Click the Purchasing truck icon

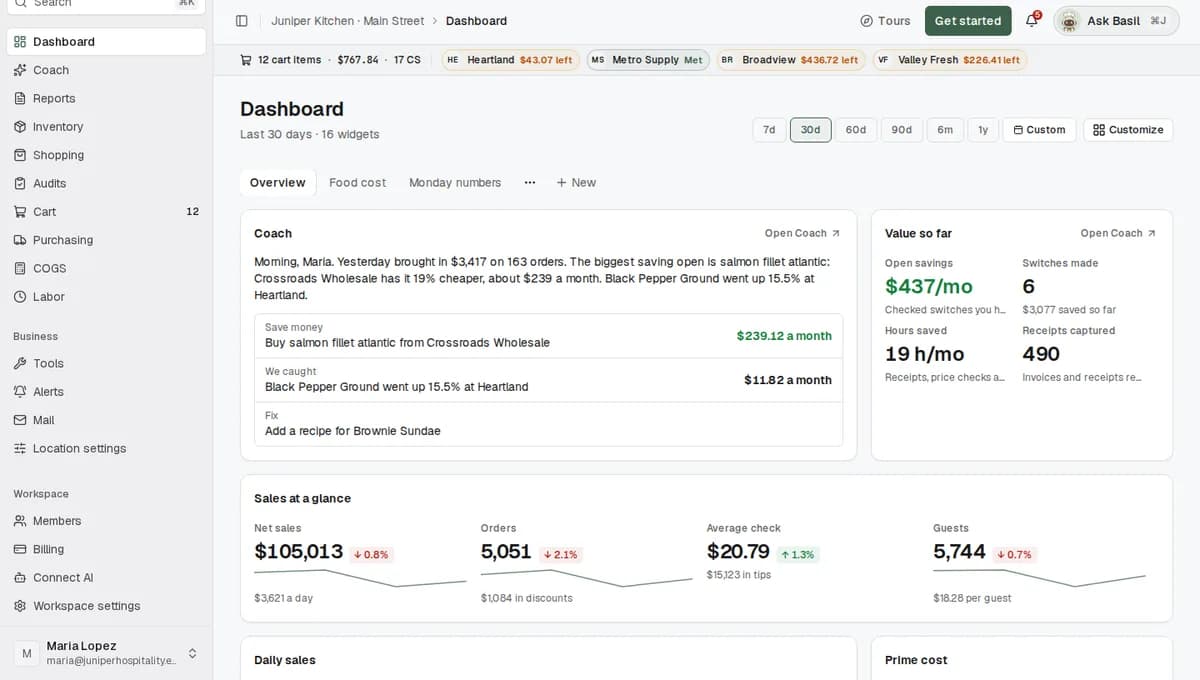20,240
